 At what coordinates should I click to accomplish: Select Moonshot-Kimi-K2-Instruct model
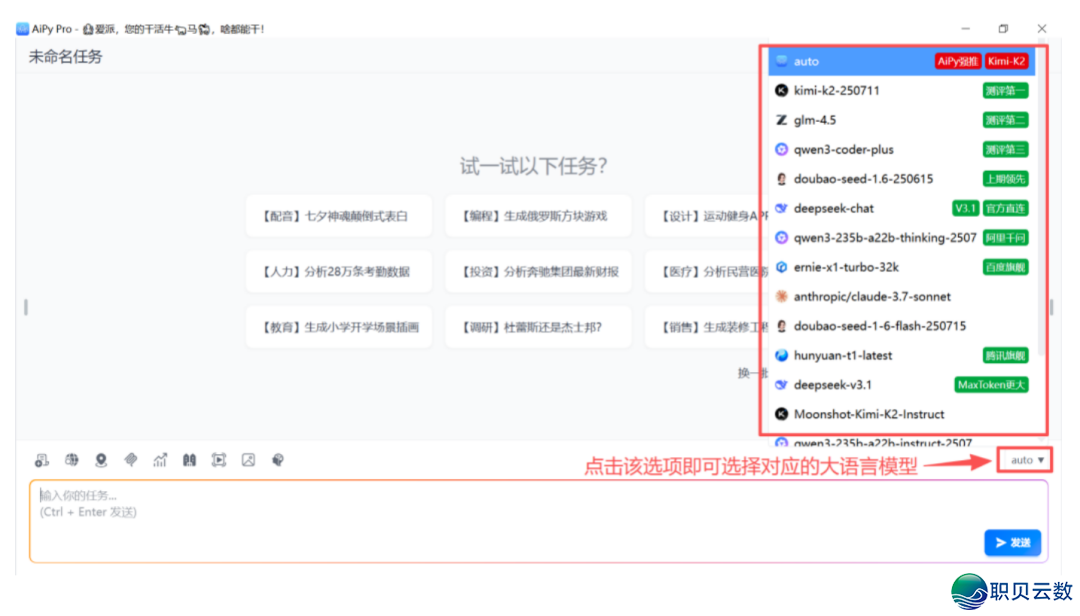[x=902, y=414]
